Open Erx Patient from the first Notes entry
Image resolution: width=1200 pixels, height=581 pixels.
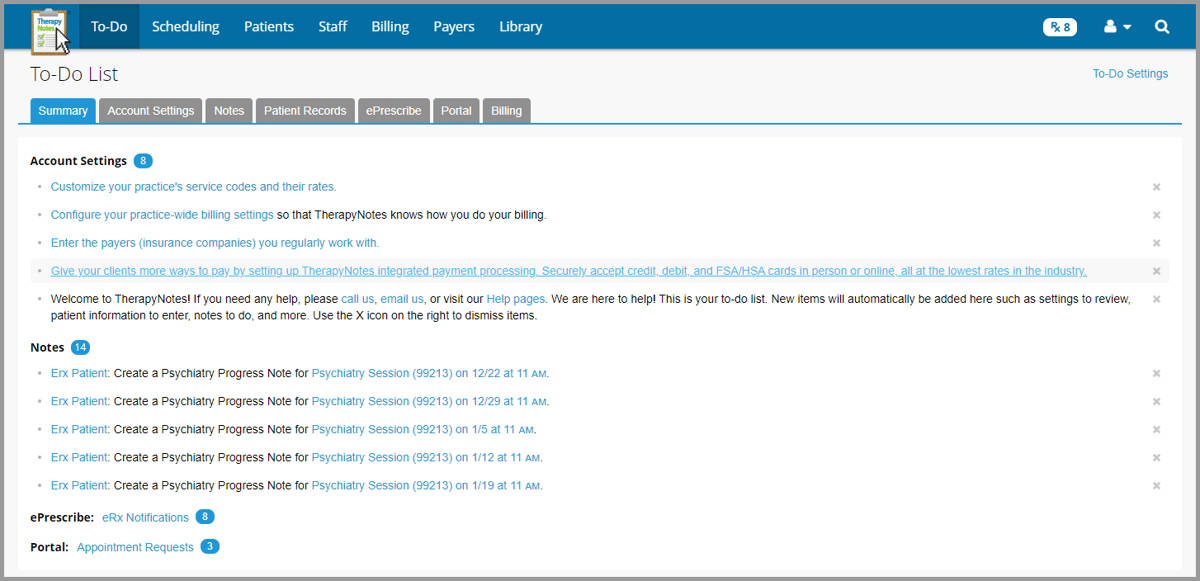click(79, 373)
